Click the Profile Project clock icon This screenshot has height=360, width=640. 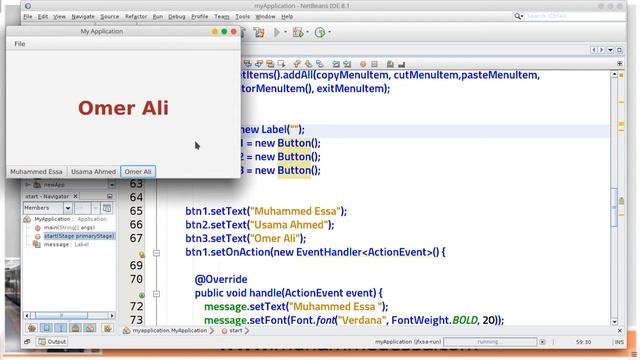pyautogui.click(x=320, y=32)
